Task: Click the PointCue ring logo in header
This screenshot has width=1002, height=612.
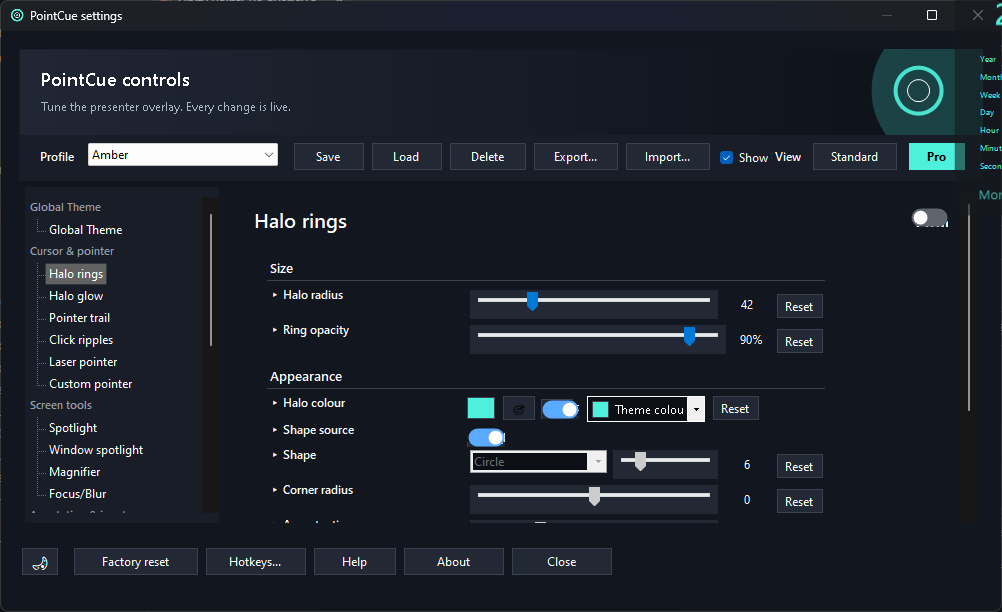Action: pyautogui.click(x=918, y=91)
